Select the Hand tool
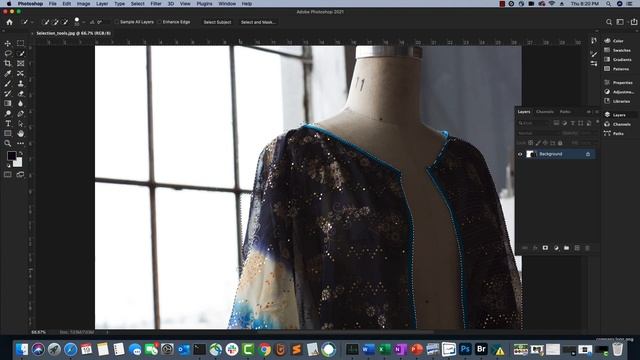 (20, 133)
